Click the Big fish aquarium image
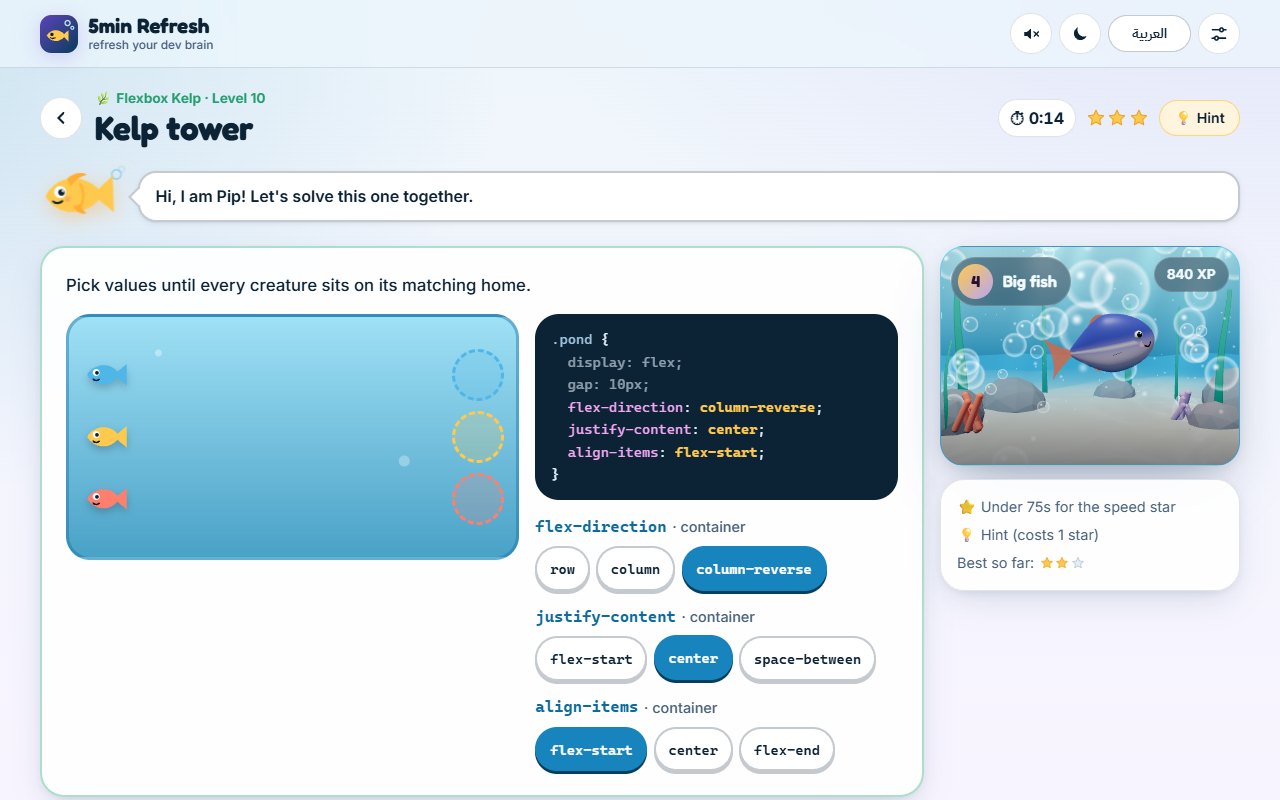 (1090, 356)
